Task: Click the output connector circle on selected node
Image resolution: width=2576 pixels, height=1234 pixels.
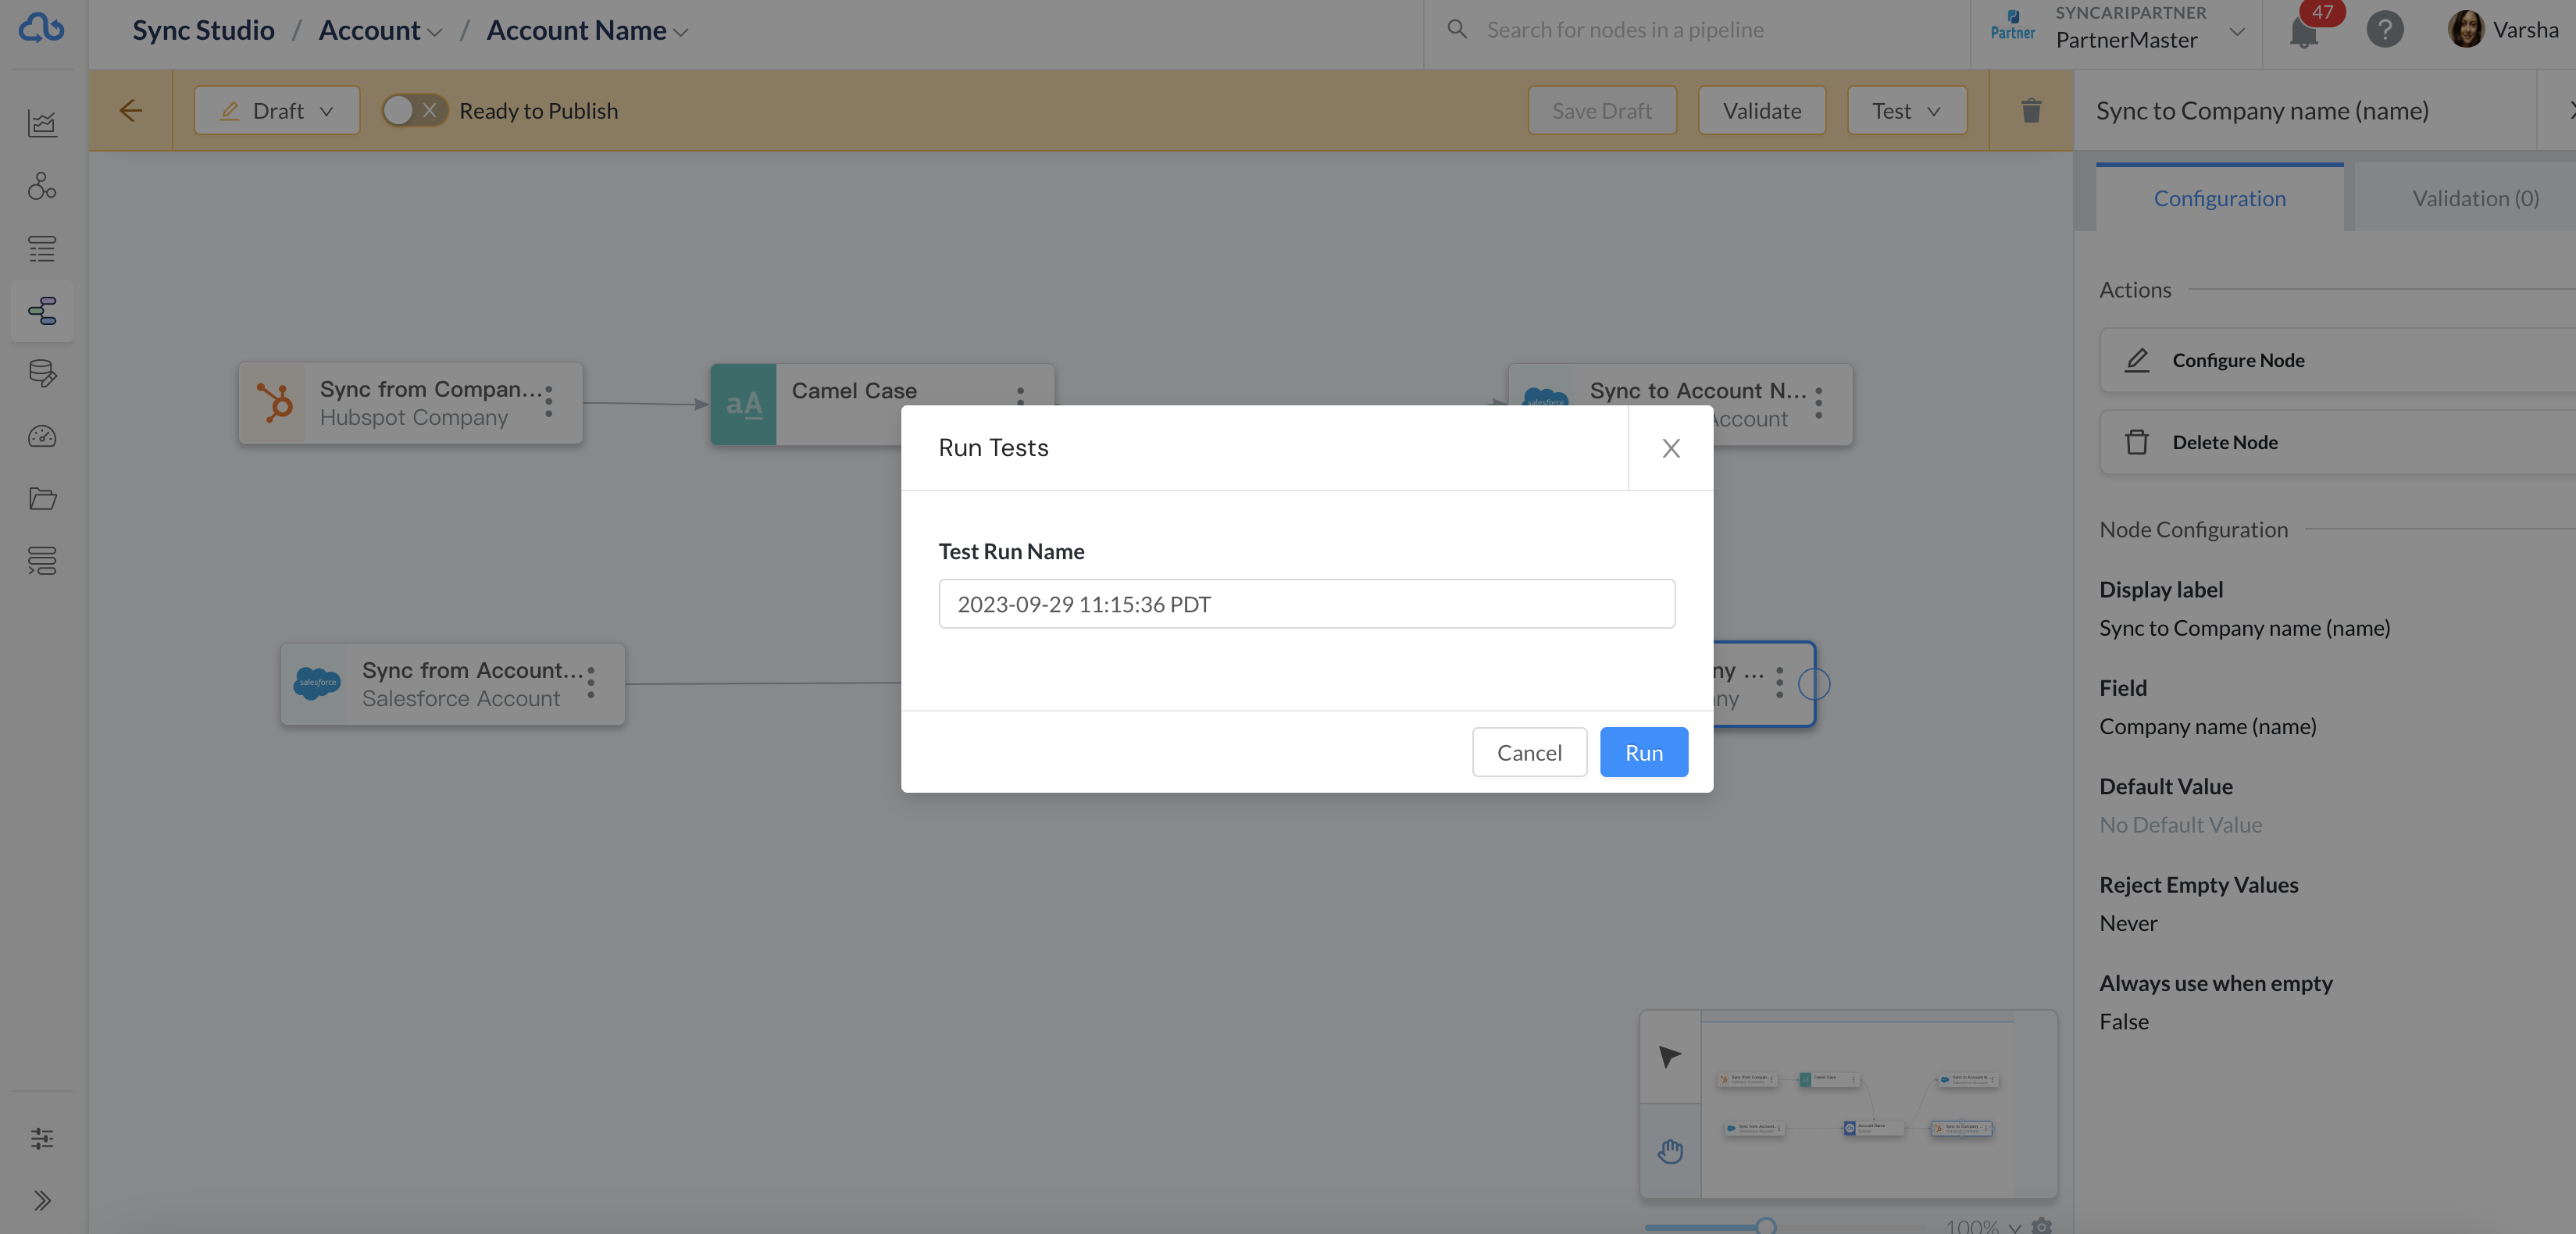Action: (x=1814, y=684)
